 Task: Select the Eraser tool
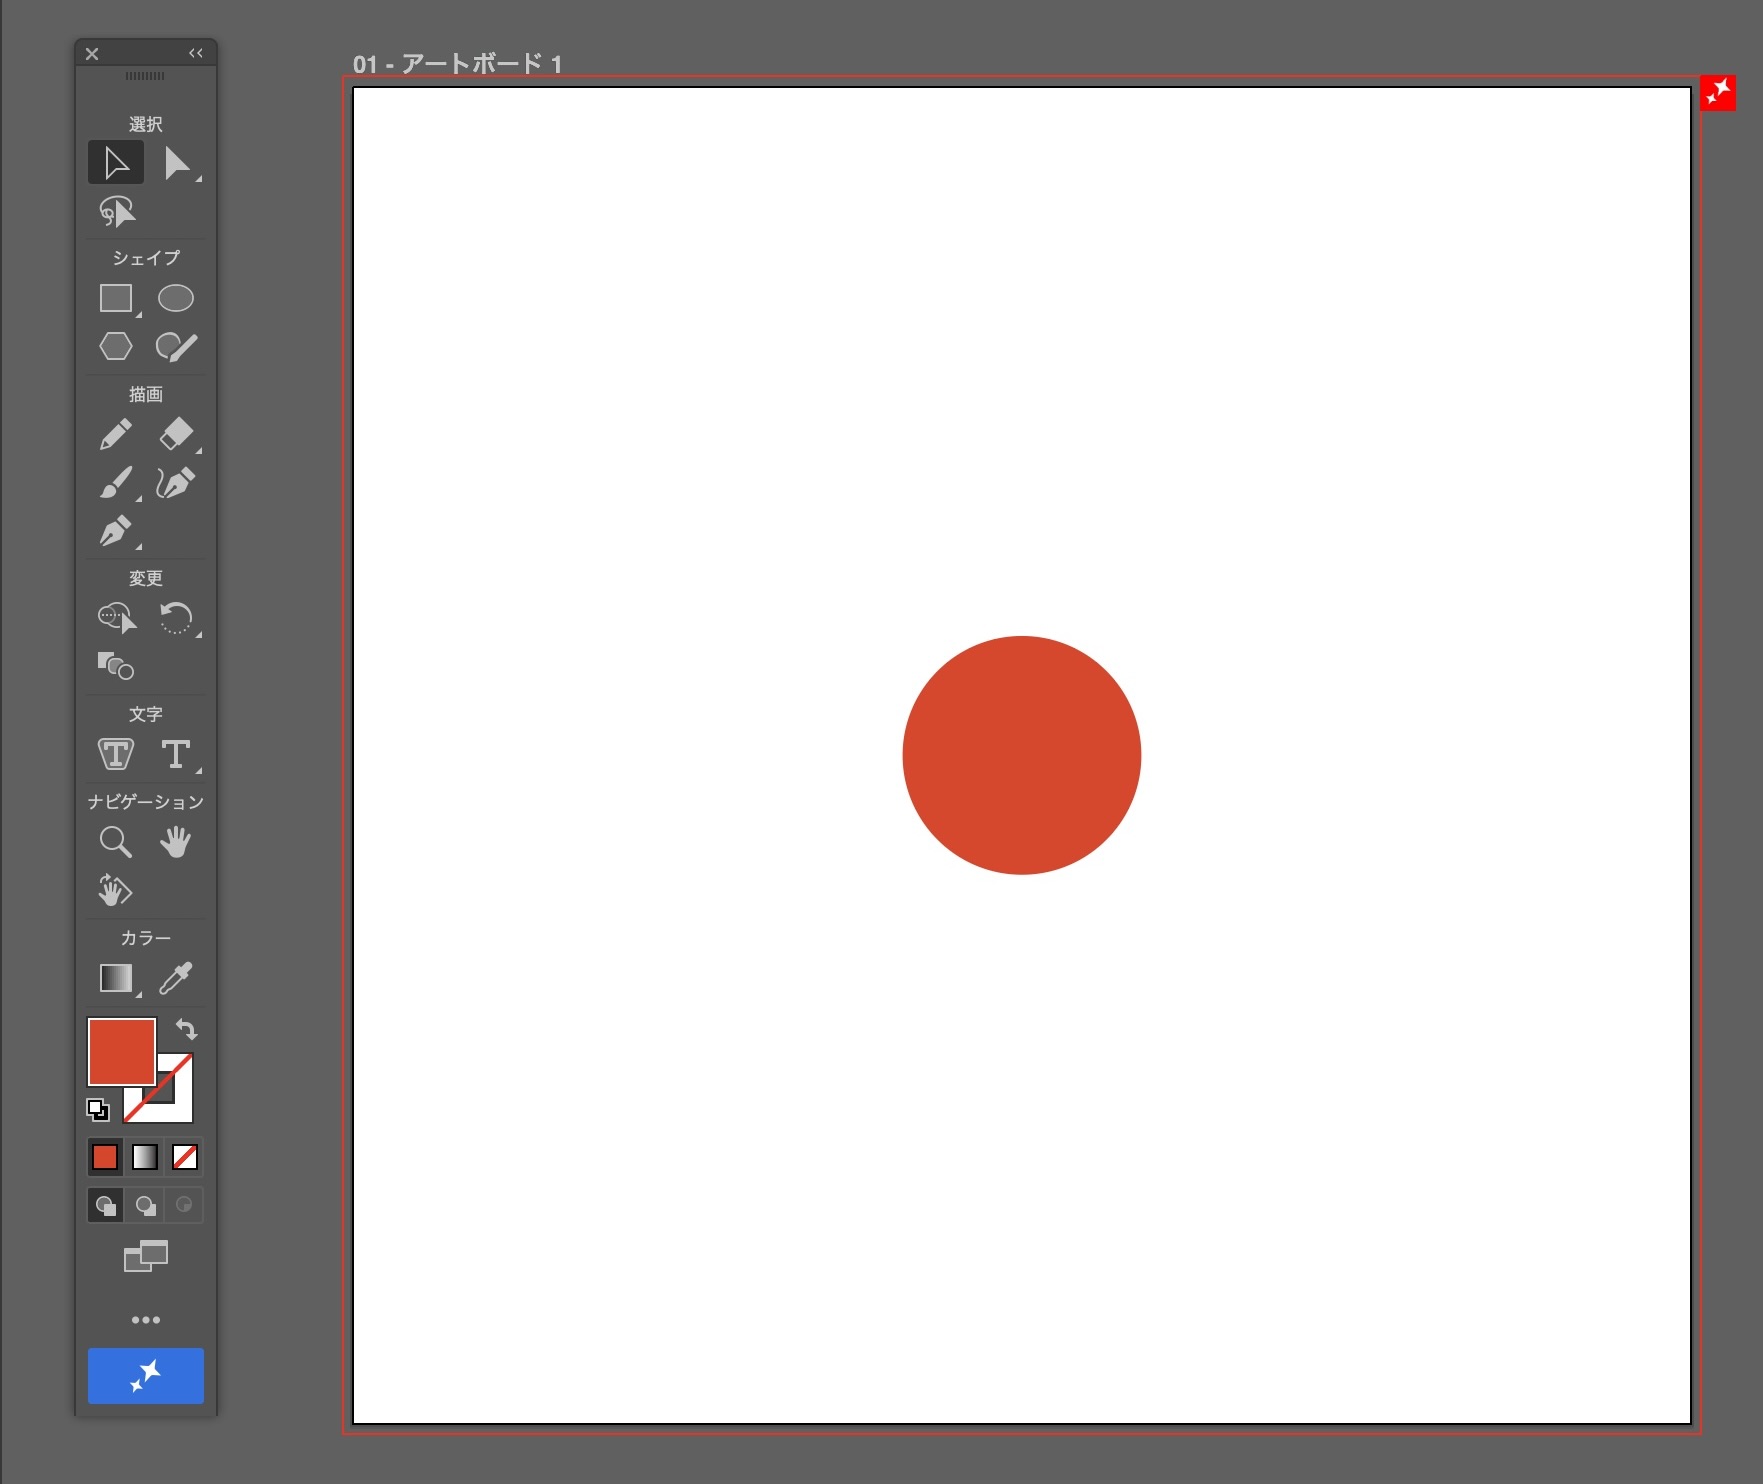click(176, 435)
